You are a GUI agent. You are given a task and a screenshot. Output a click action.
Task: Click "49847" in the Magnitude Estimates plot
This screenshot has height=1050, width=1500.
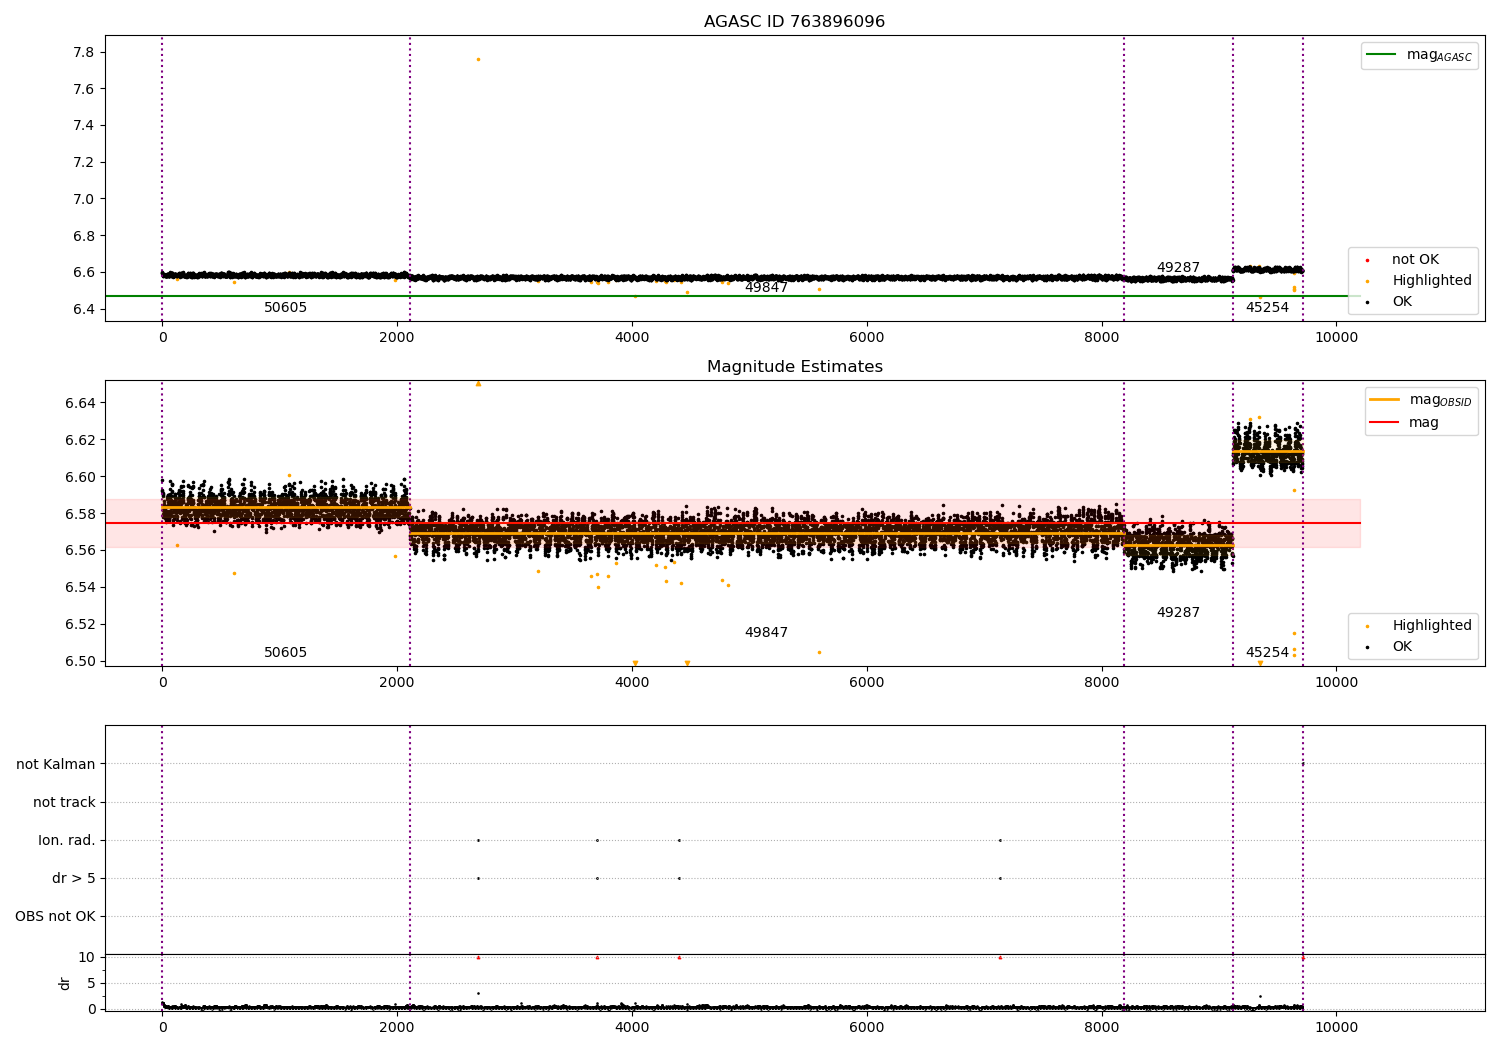coord(766,633)
